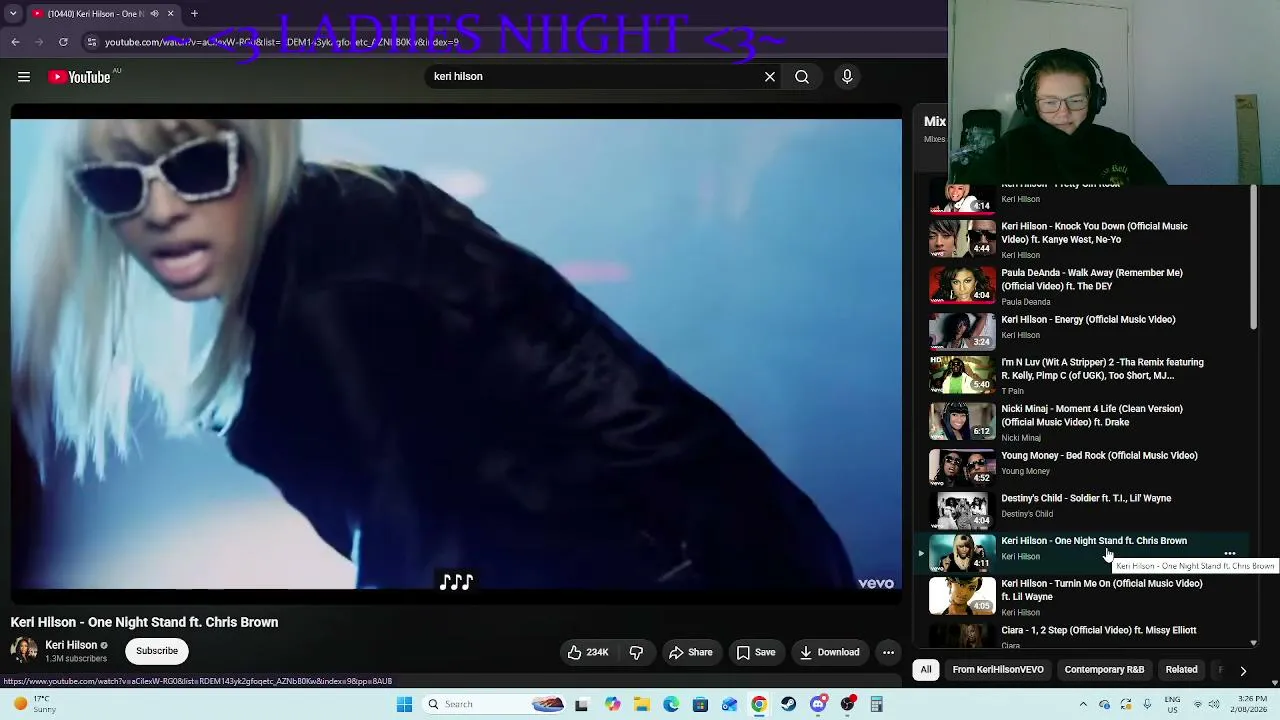Open Calculator from the taskbar
The height and width of the screenshot is (720, 1280).
(x=877, y=705)
